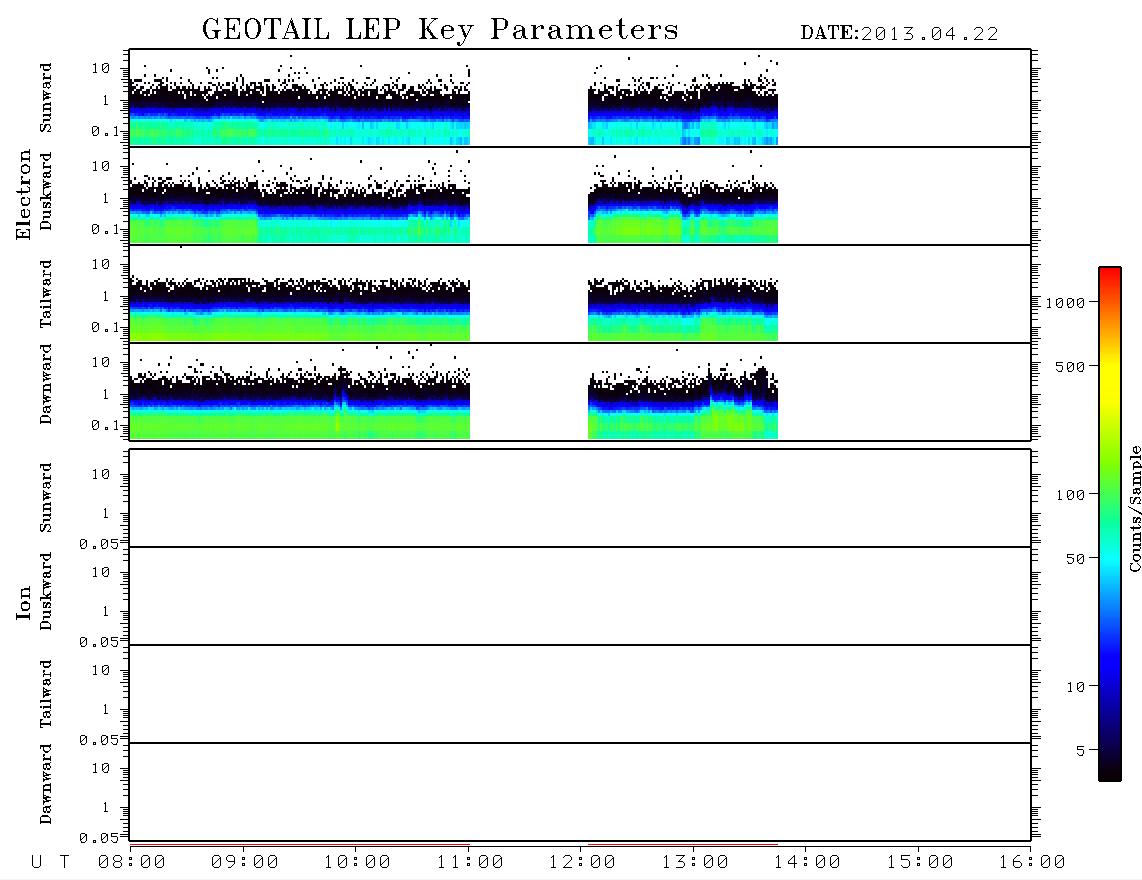Click the 09:00 time axis label

click(245, 862)
